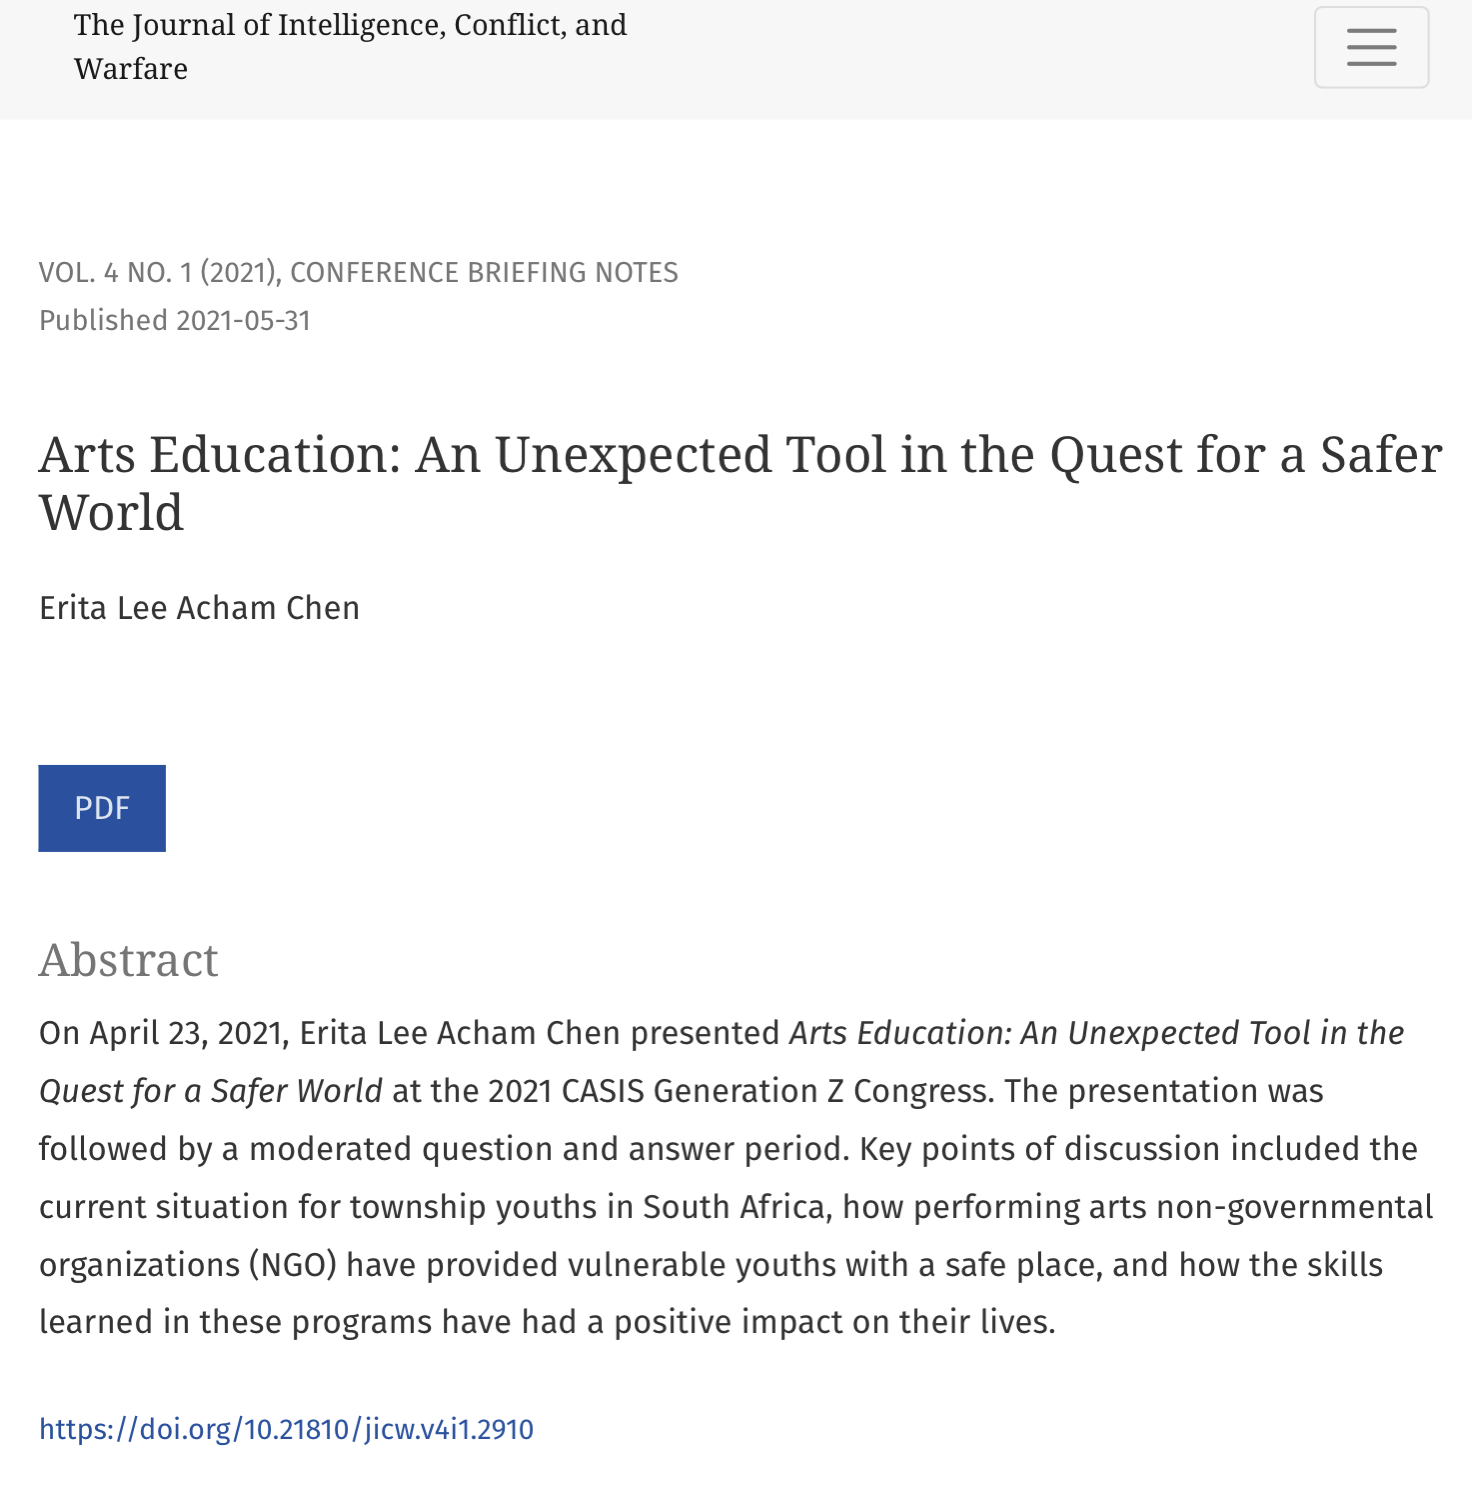Click the Published 2021-05-31 date line
1472x1492 pixels.
[175, 321]
